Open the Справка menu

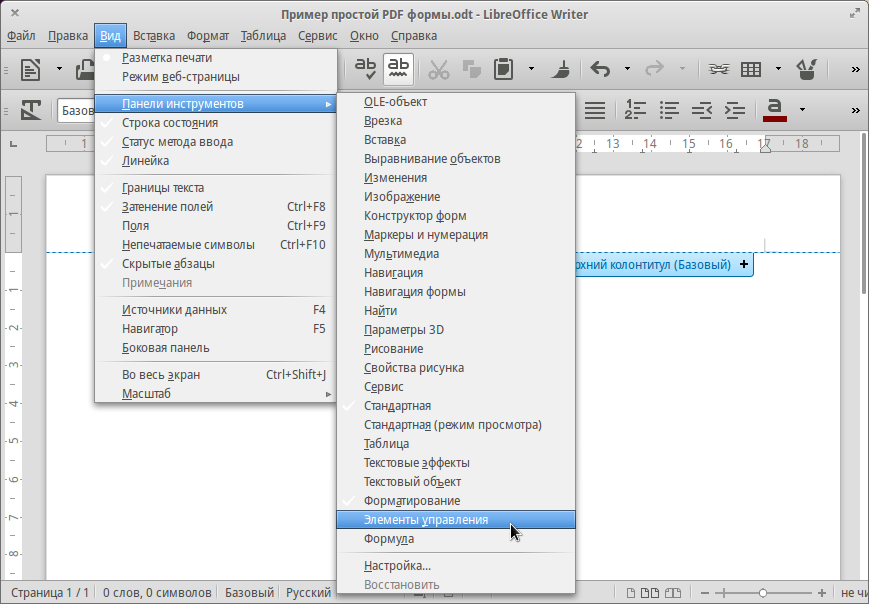pyautogui.click(x=414, y=36)
